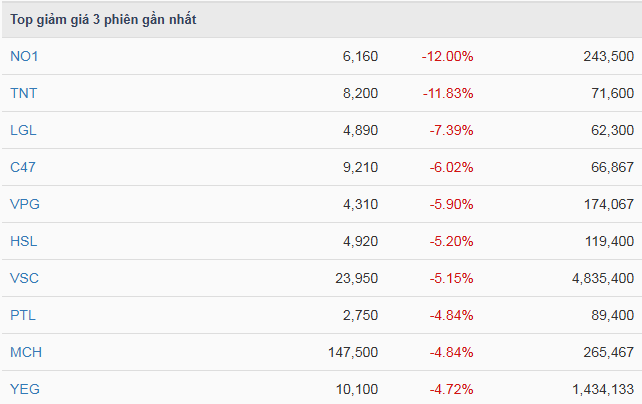Click the HSL ticker symbol
The height and width of the screenshot is (404, 642).
click(x=23, y=241)
